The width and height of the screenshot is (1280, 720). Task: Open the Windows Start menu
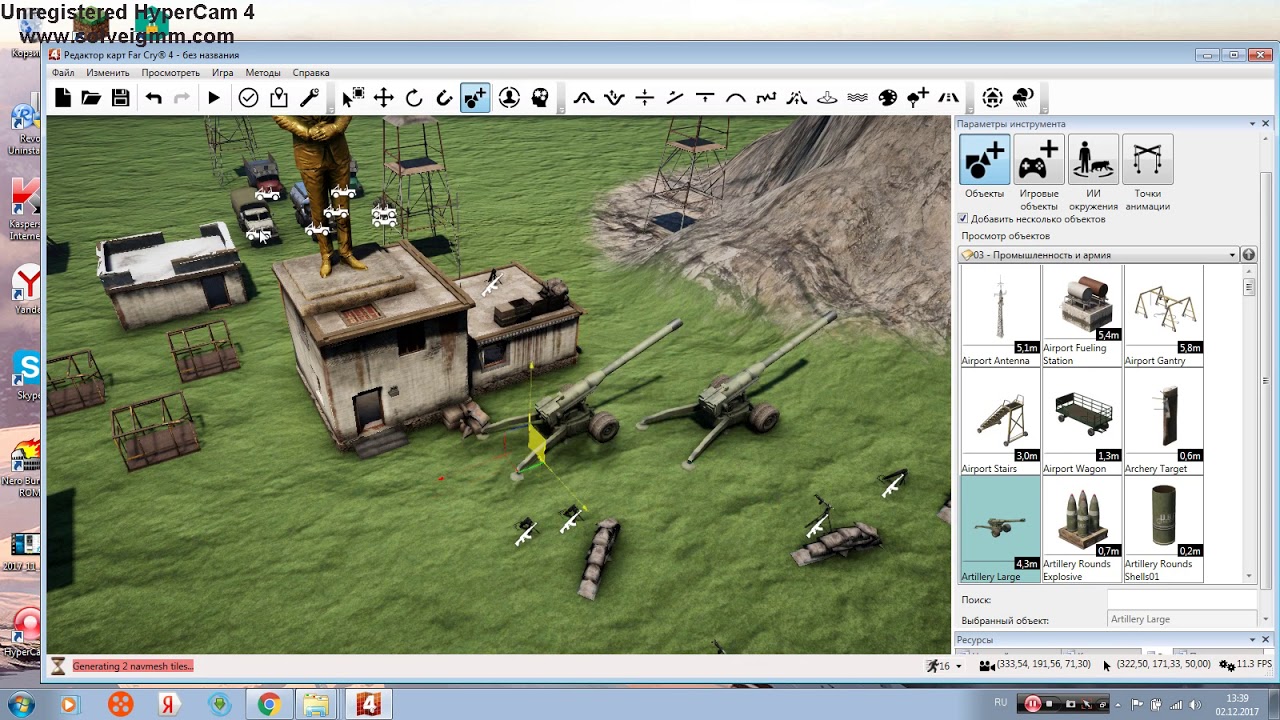point(21,704)
